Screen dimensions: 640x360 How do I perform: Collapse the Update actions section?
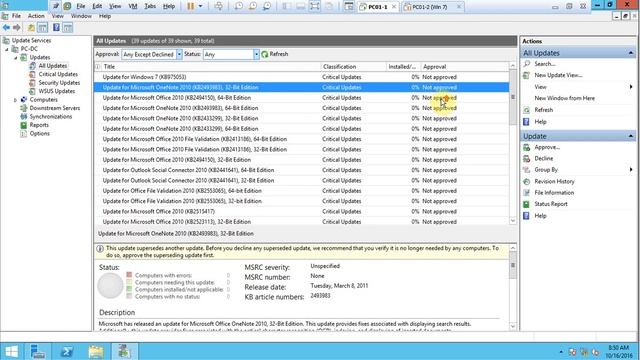pos(631,136)
